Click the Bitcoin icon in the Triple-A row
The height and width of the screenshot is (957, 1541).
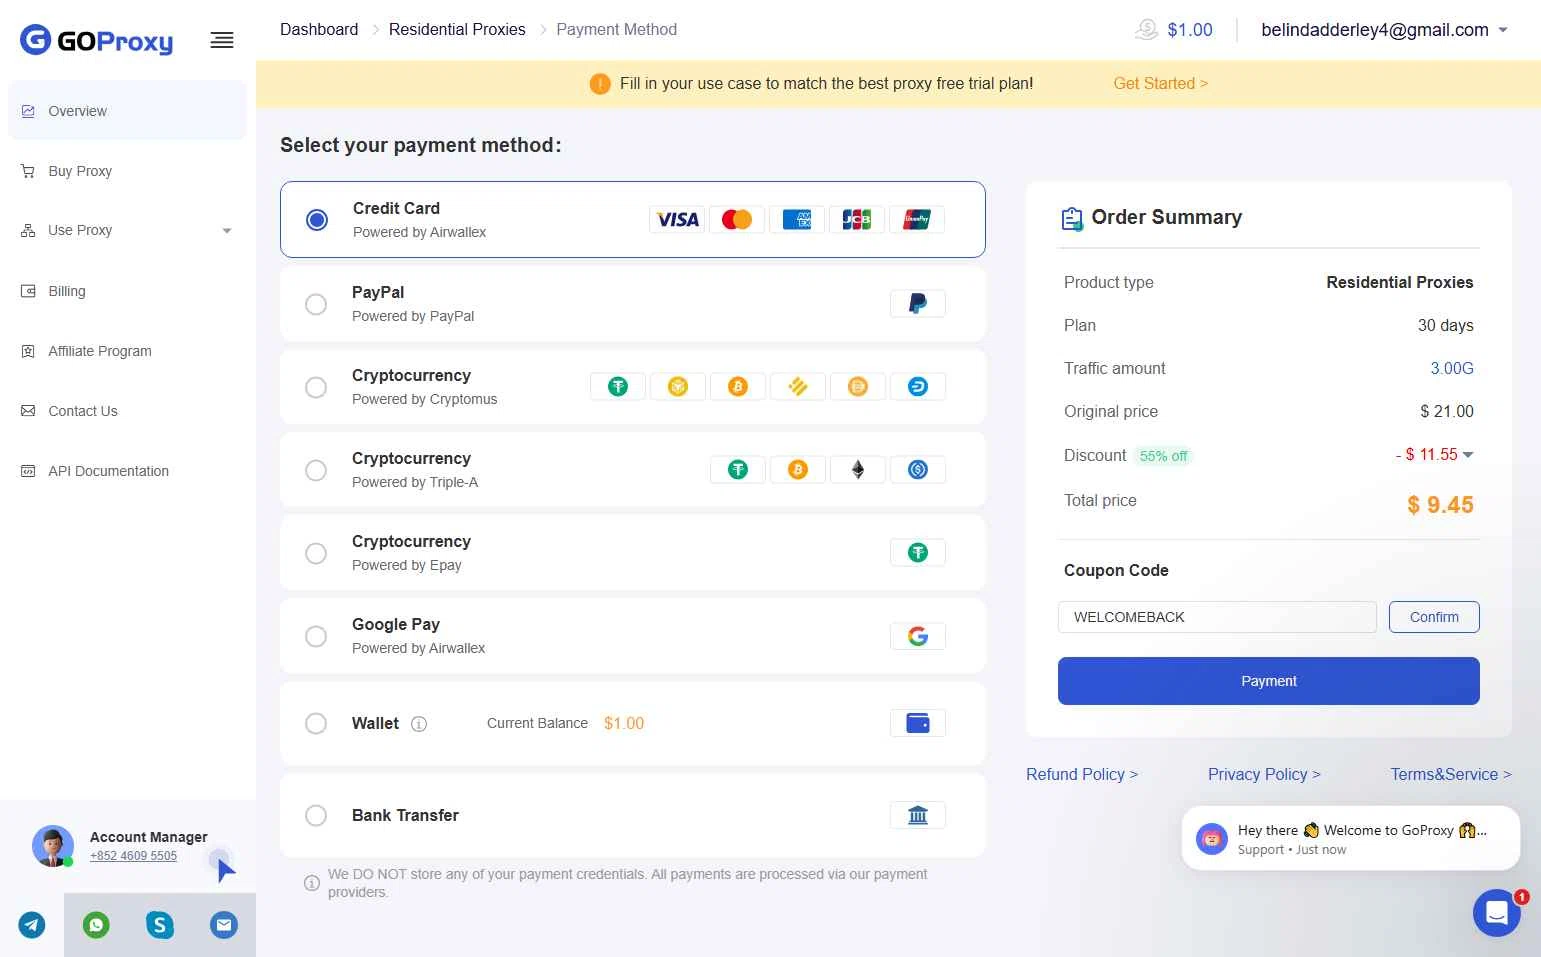coord(798,469)
